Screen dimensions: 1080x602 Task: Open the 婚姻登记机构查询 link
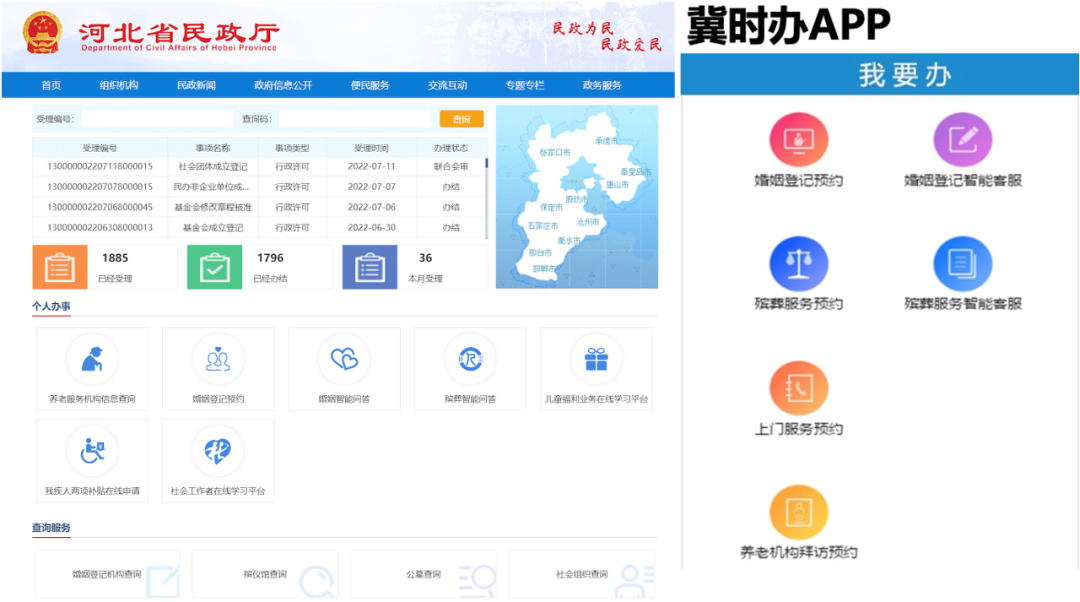(107, 574)
